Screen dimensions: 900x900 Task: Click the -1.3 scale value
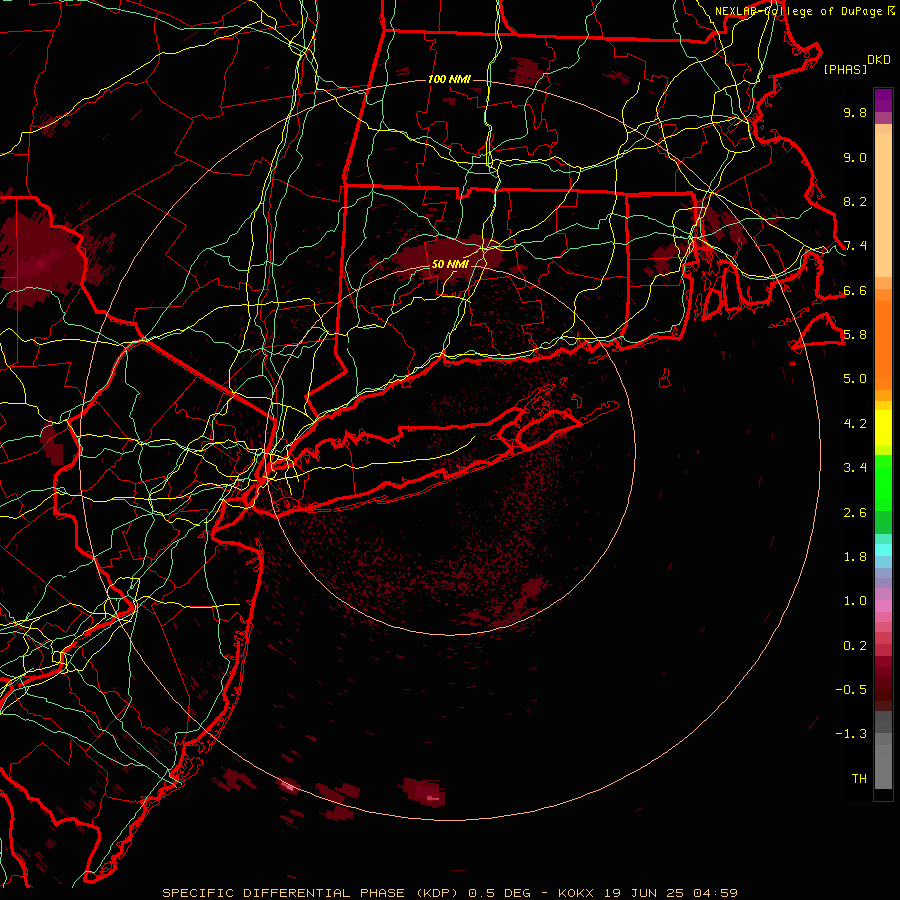pos(852,734)
